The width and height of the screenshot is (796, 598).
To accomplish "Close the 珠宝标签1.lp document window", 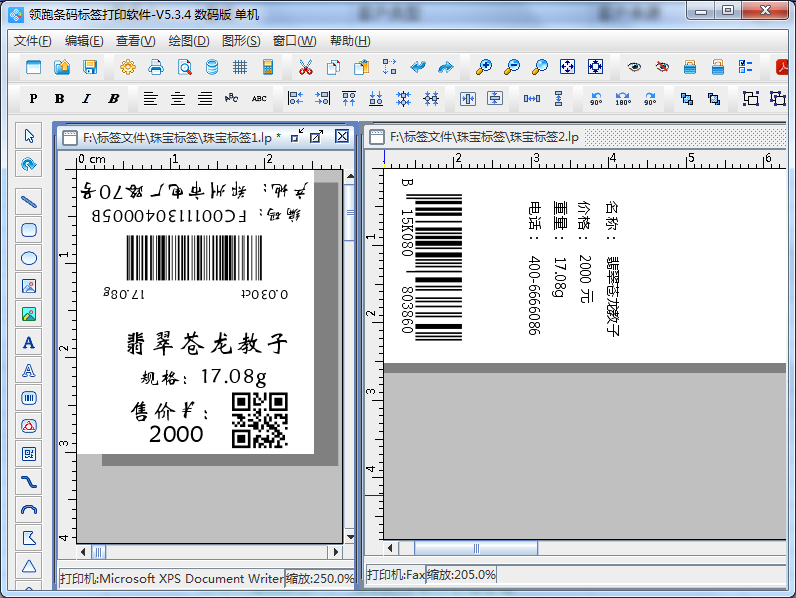I will [x=342, y=136].
